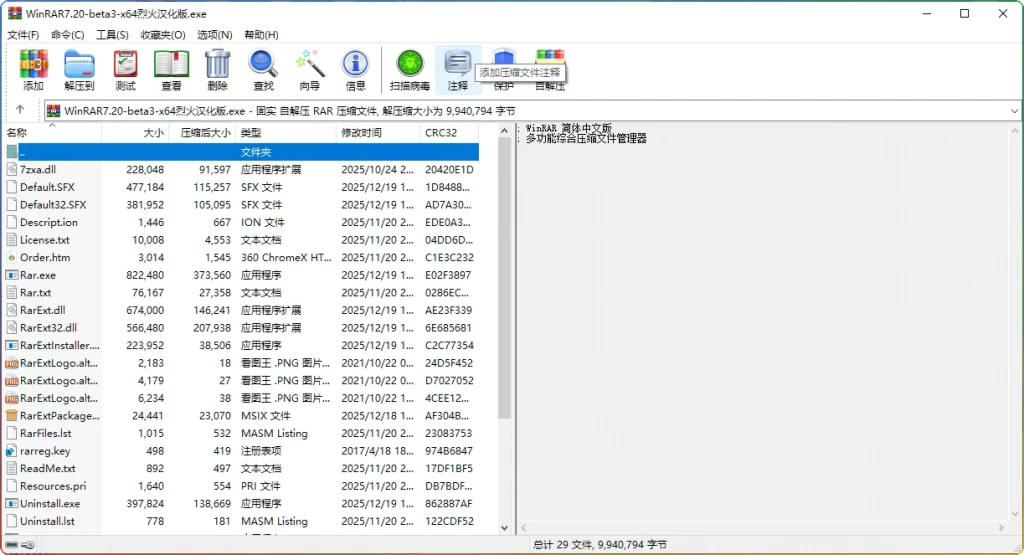Click the RarExt.dll file icon
This screenshot has height=555, width=1024.
[x=12, y=310]
